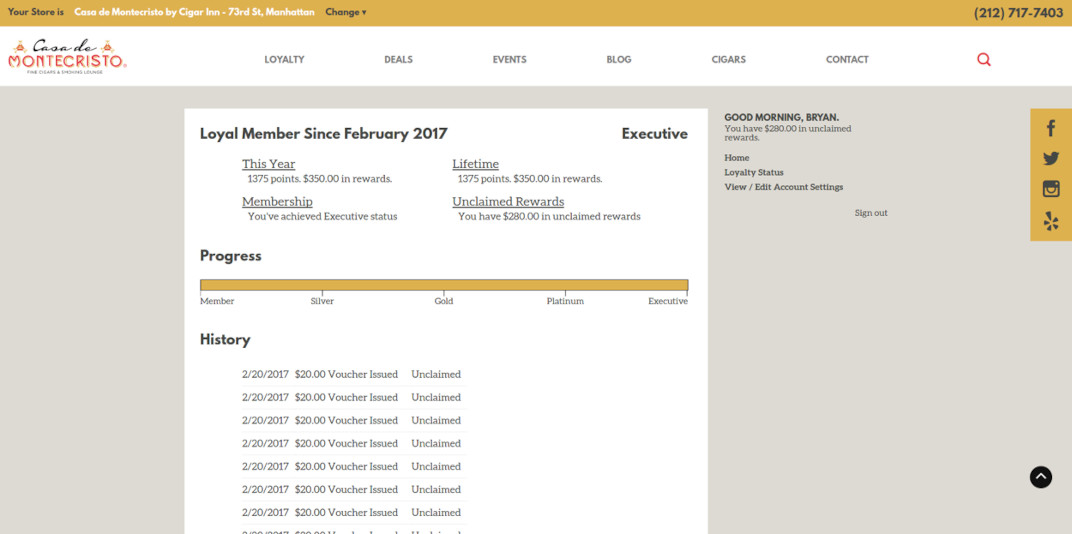1072x534 pixels.
Task: Open View / Edit Account Settings
Action: pyautogui.click(x=783, y=187)
